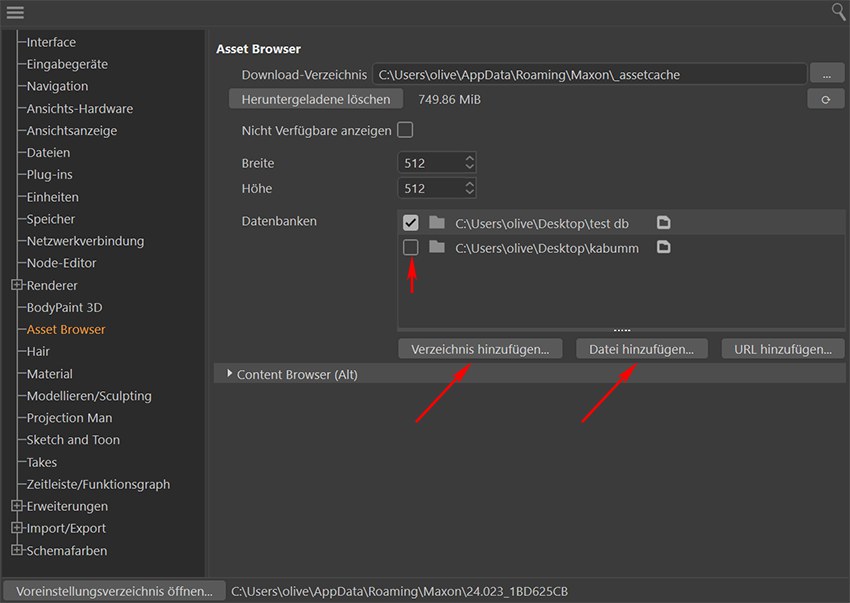The width and height of the screenshot is (850, 603).
Task: Open the hamburger menu icon
Action: click(14, 12)
